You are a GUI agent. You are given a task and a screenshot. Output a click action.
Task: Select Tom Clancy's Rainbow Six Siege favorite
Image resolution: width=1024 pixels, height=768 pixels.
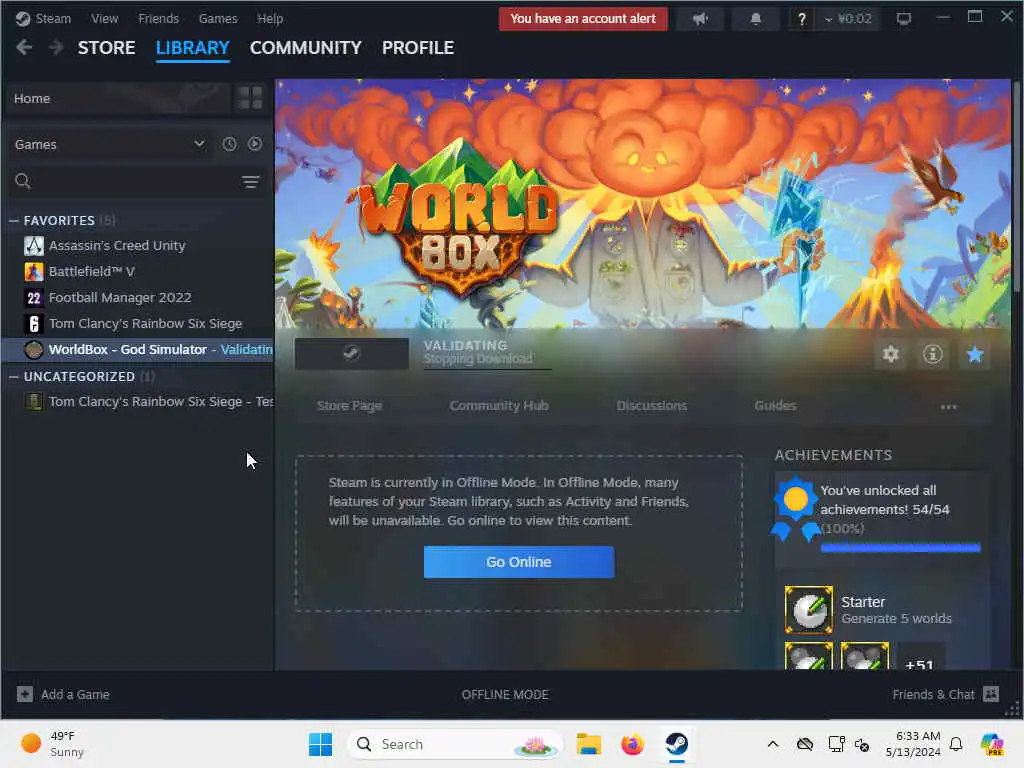(138, 323)
